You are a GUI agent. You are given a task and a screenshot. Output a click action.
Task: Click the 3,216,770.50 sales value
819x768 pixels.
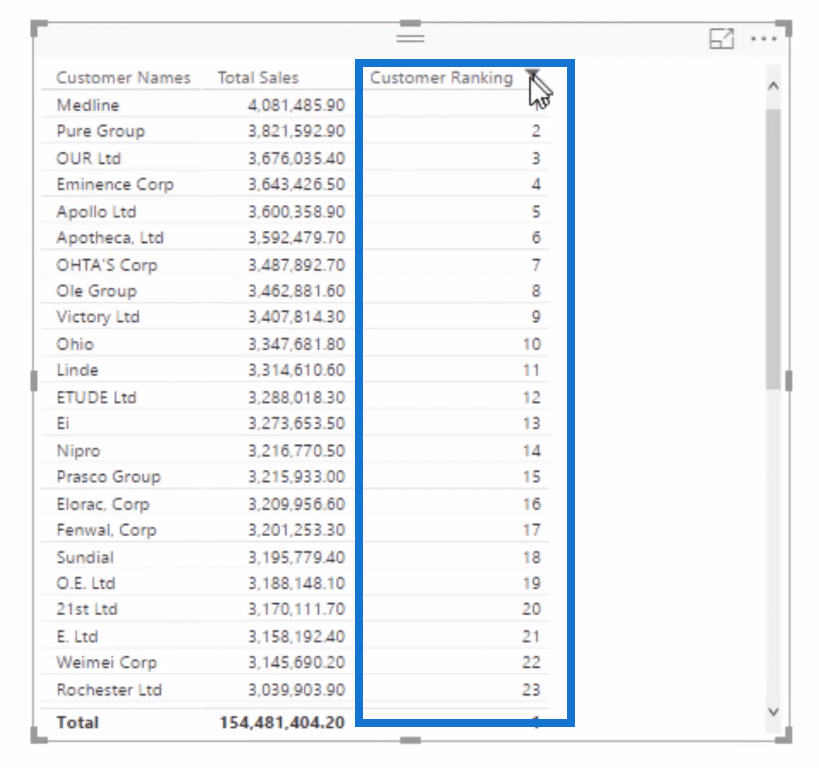point(296,451)
